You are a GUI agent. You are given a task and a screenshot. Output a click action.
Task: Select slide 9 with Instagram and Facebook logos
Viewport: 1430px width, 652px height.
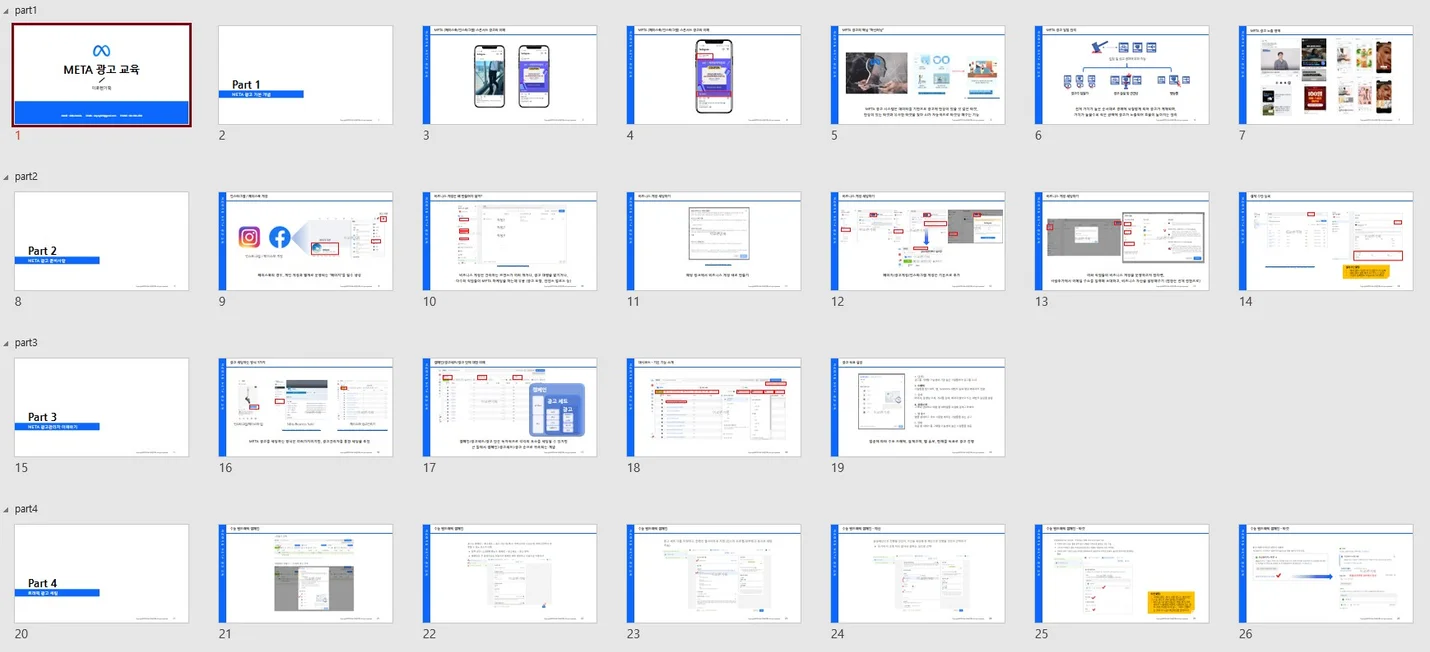[x=305, y=241]
